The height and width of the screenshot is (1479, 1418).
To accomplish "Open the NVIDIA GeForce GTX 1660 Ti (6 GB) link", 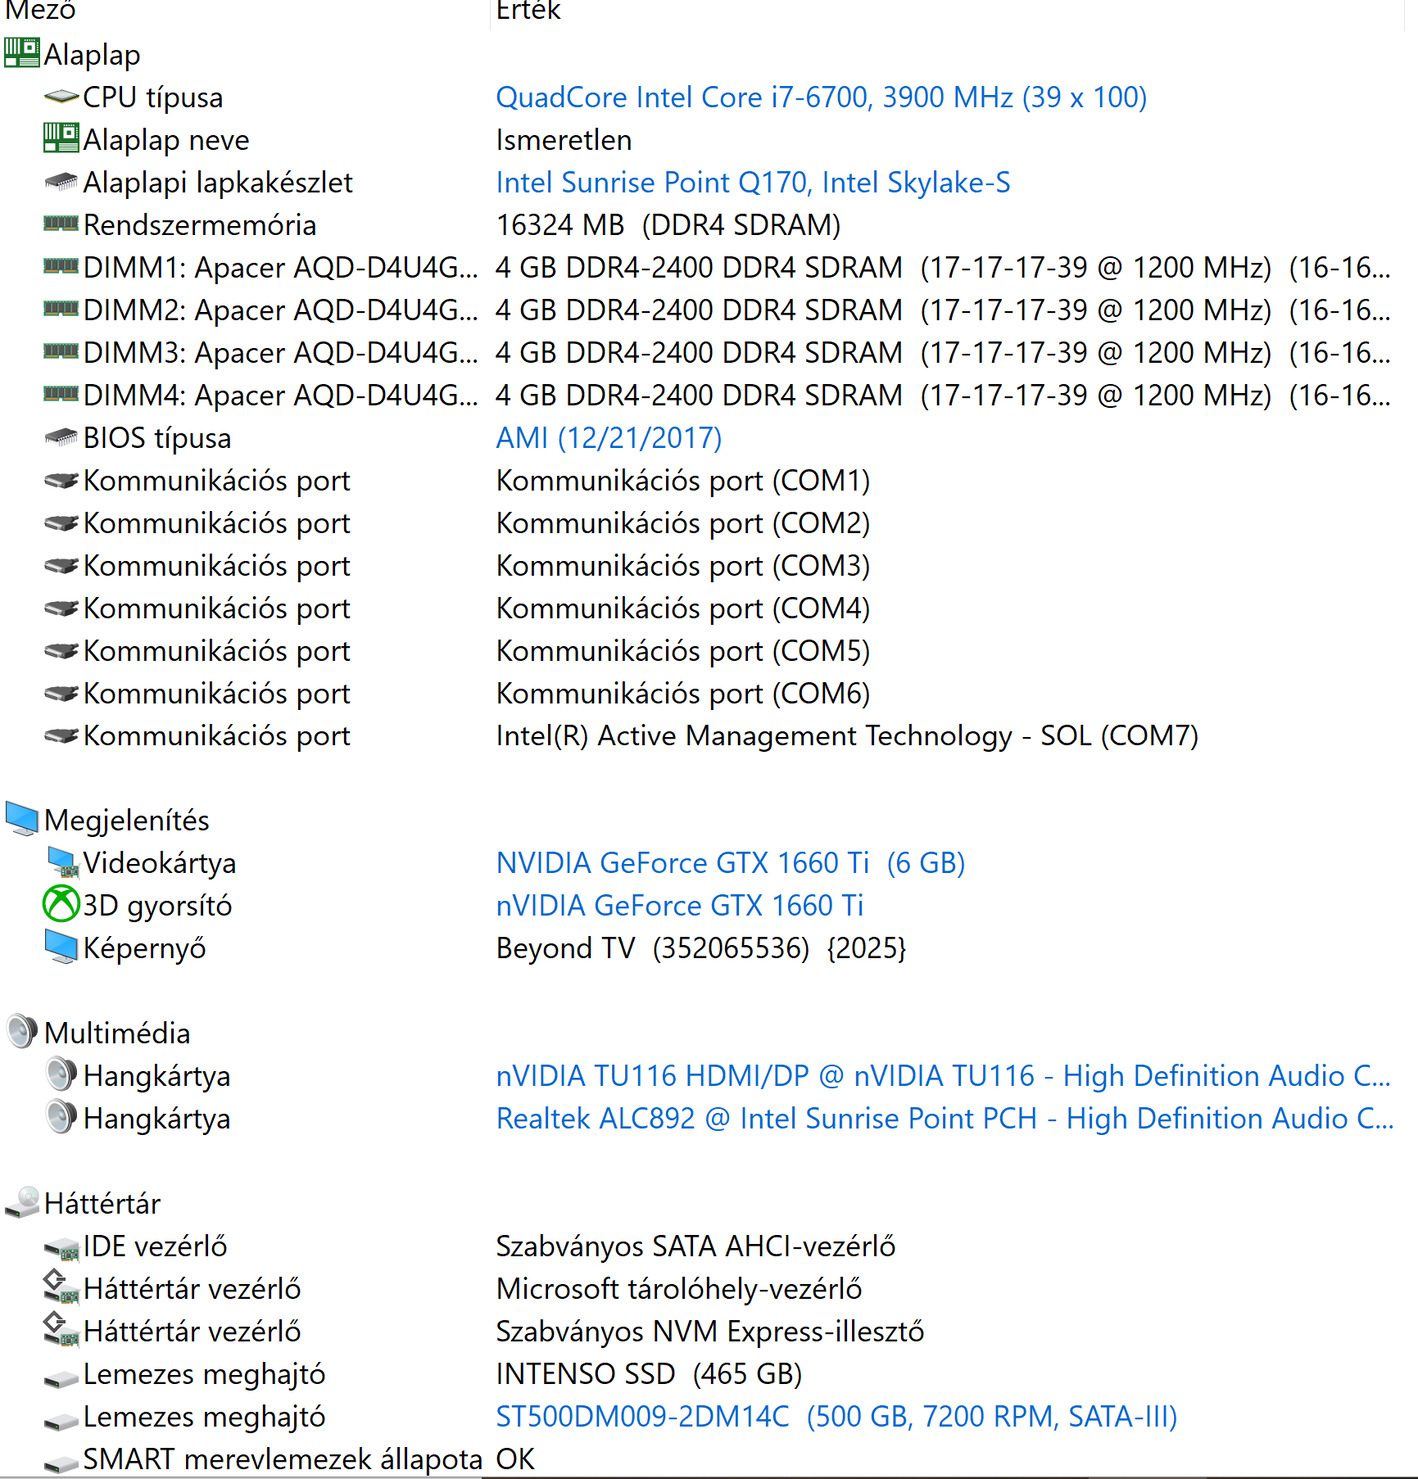I will coord(731,862).
